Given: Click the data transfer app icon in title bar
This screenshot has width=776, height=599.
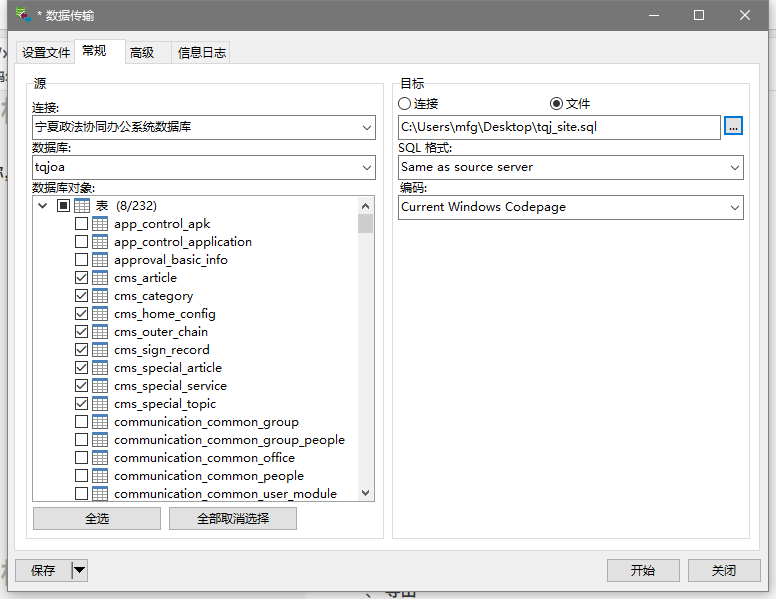Looking at the screenshot, I should [23, 15].
